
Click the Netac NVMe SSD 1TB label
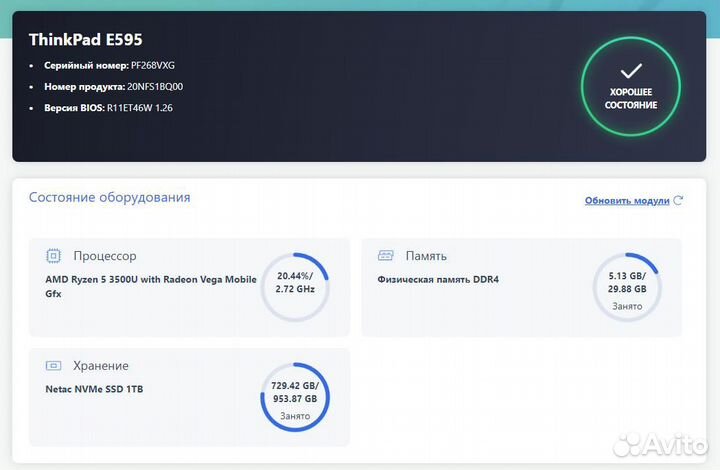pyautogui.click(x=99, y=389)
